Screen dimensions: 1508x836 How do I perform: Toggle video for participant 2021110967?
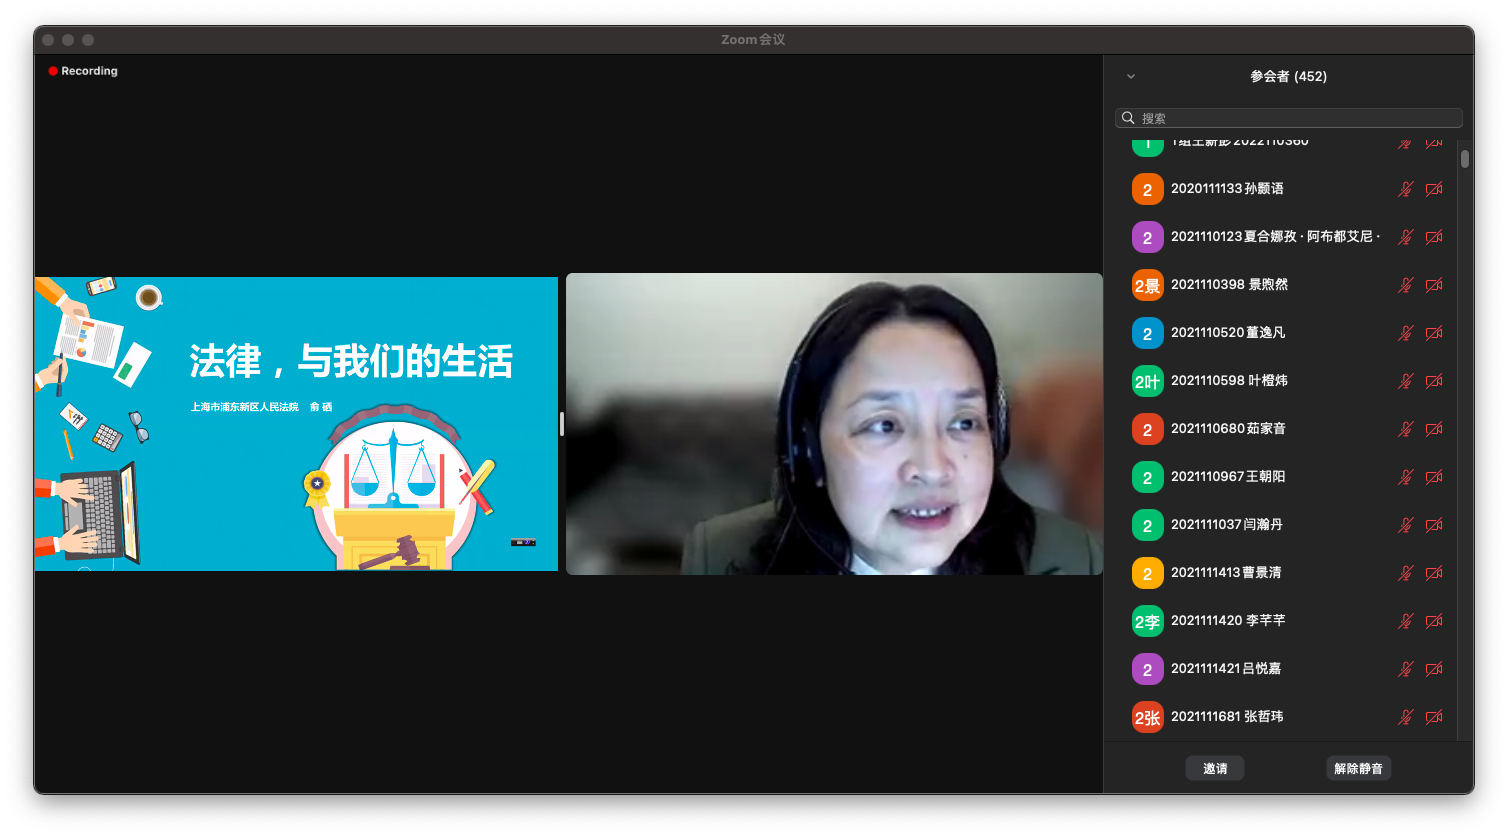1433,477
